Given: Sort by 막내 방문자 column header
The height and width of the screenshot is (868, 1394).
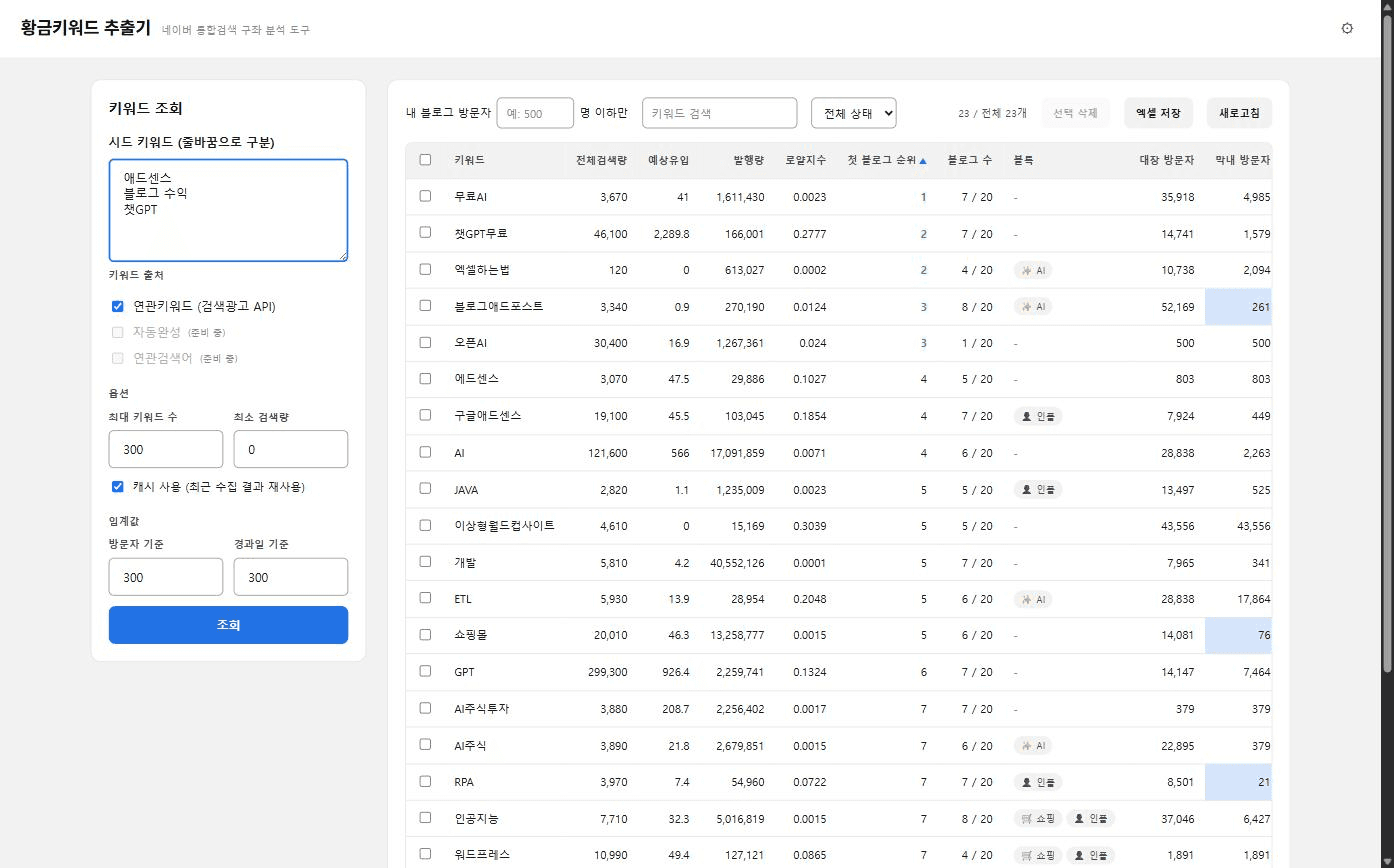Looking at the screenshot, I should pos(1243,160).
